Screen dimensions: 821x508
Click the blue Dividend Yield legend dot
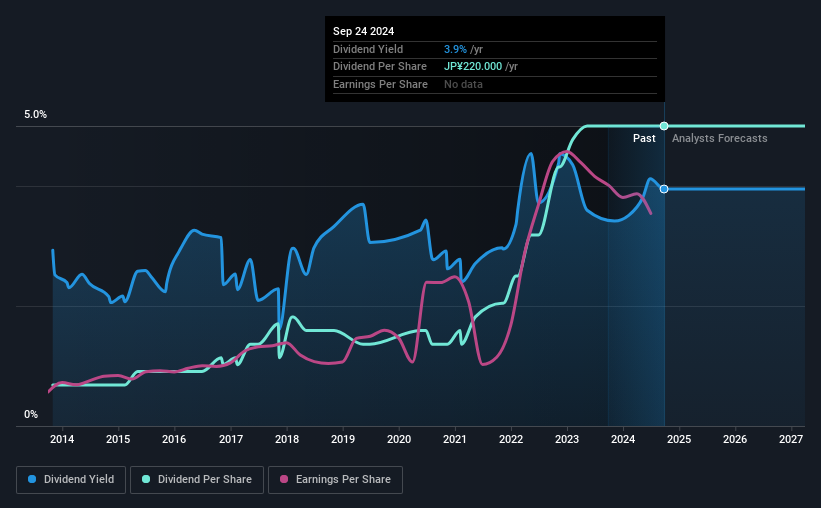pos(32,479)
